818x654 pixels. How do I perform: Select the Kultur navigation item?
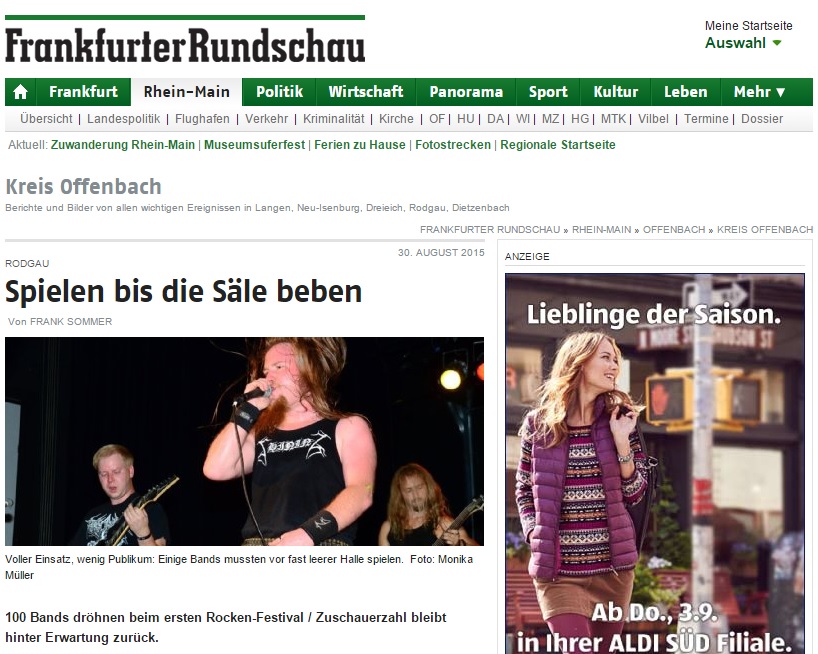(x=616, y=92)
